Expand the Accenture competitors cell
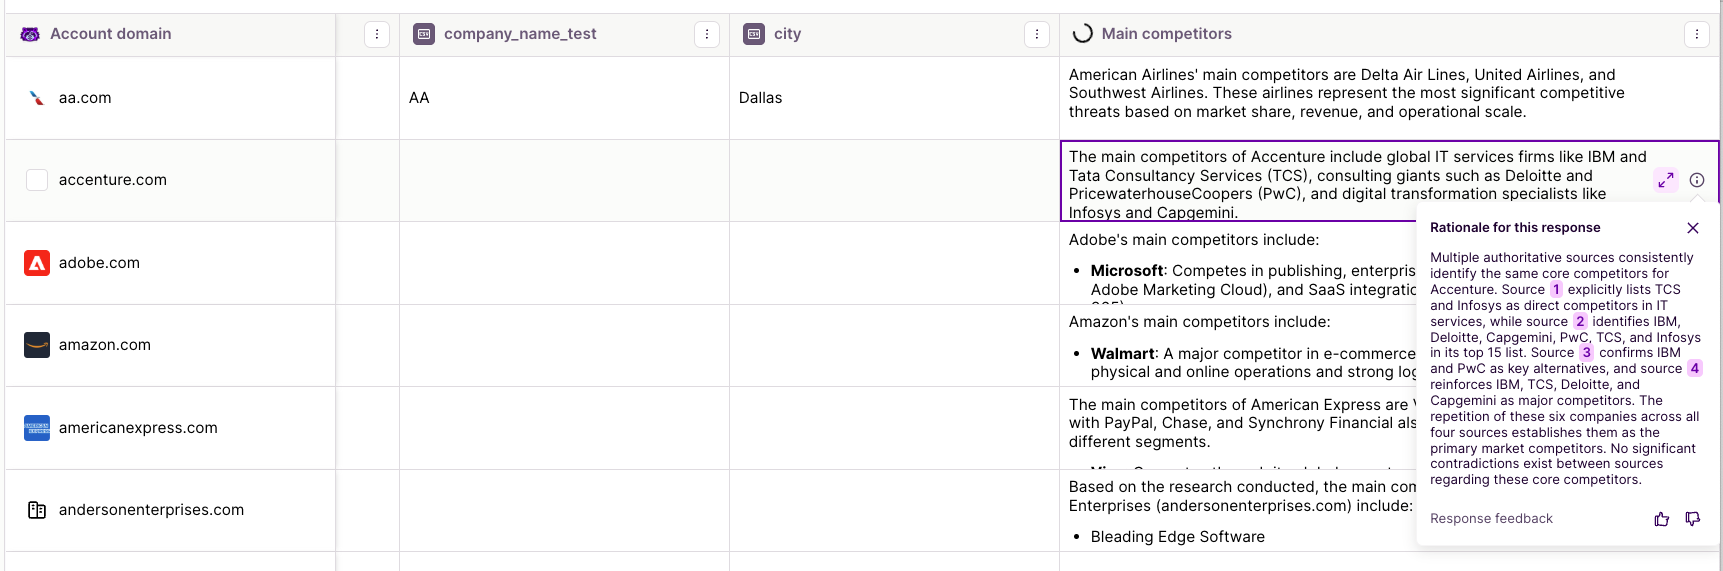Image resolution: width=1723 pixels, height=571 pixels. click(x=1666, y=180)
